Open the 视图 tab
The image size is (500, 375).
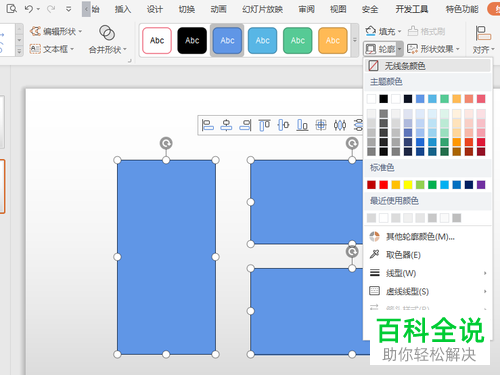[338, 9]
